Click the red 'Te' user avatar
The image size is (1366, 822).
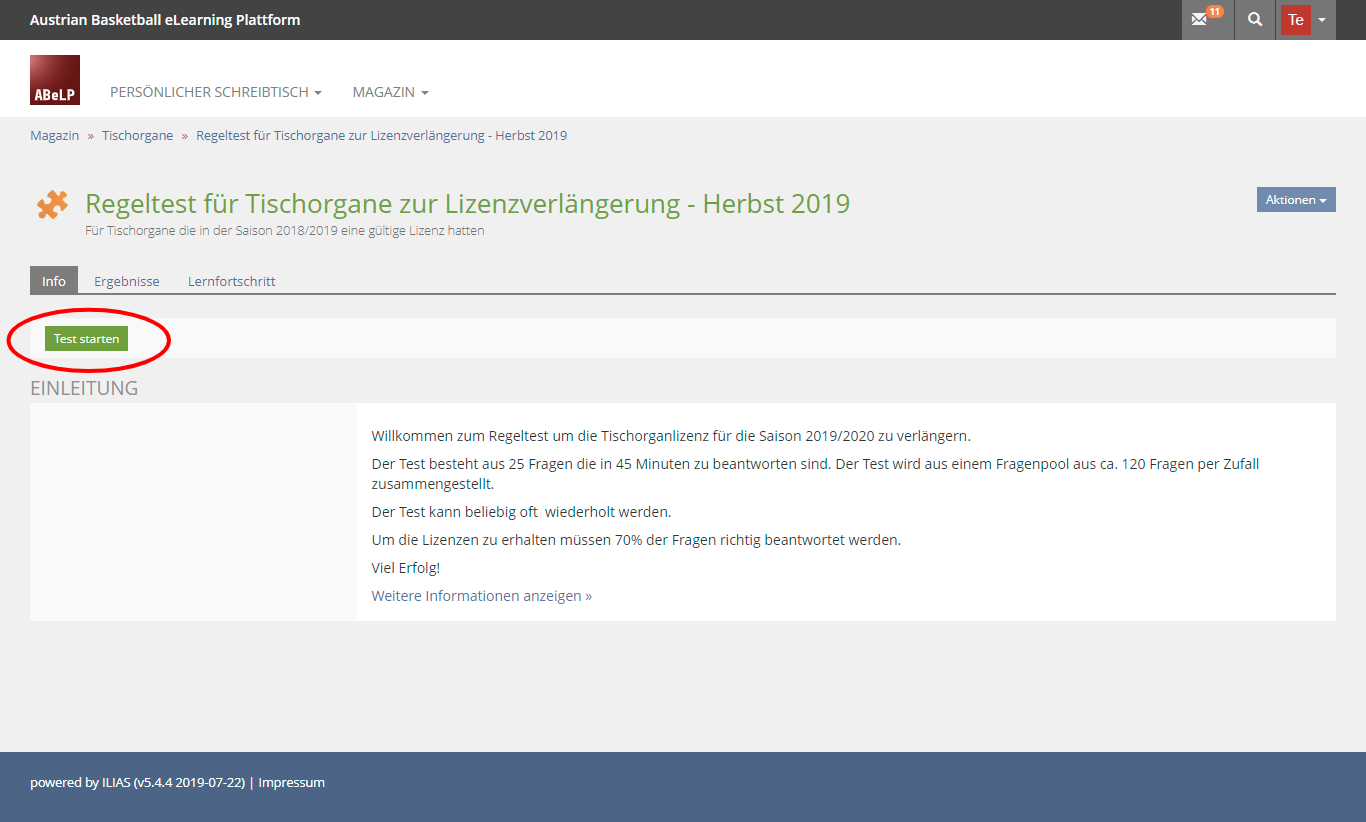[x=1296, y=20]
